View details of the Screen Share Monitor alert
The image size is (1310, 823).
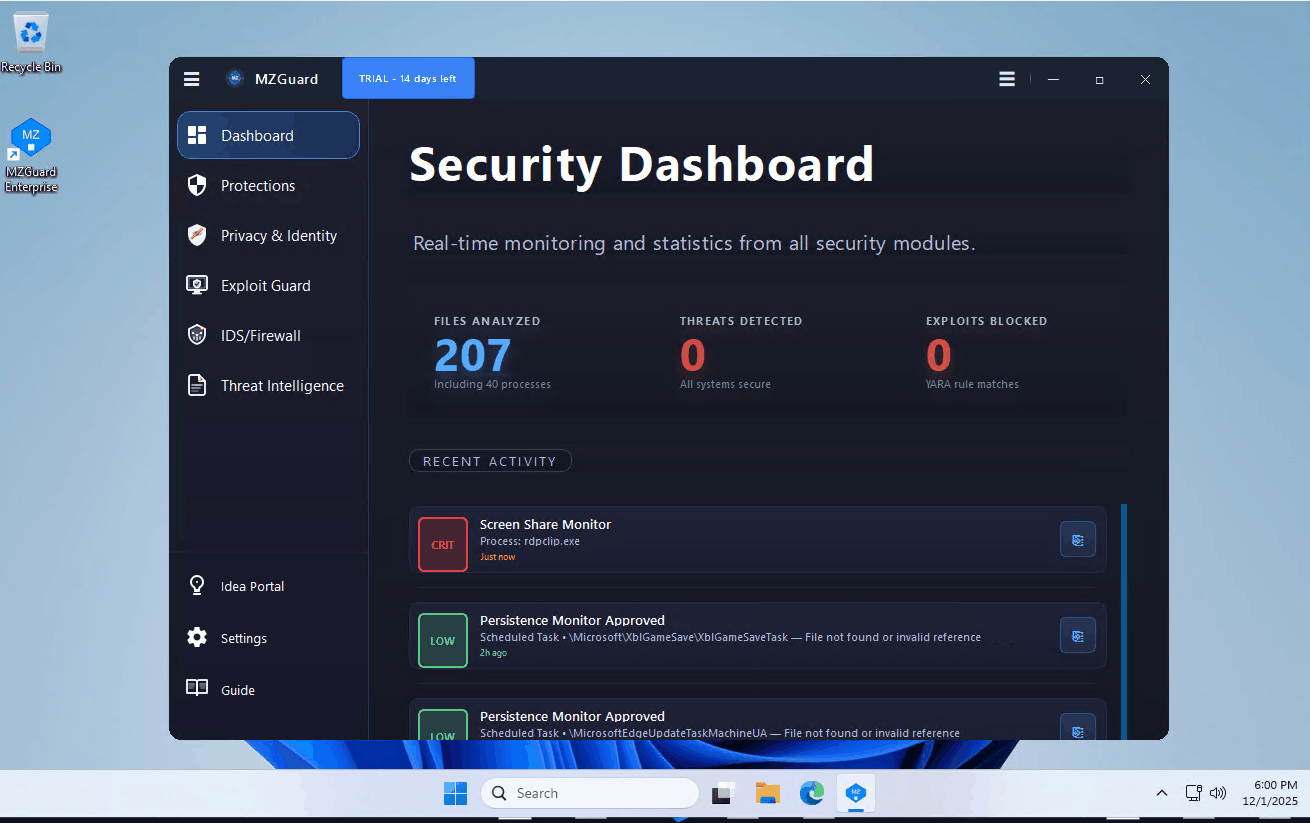click(1077, 539)
